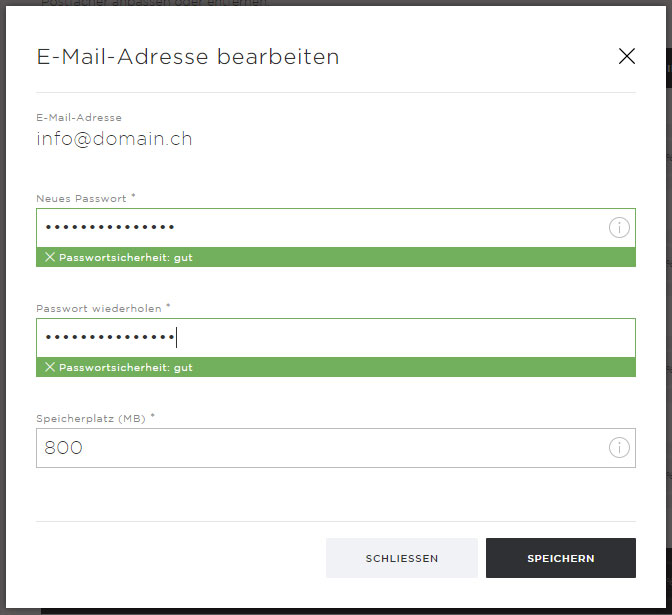The image size is (672, 615).
Task: Select the Speicherplatz field containing 800
Action: coord(336,448)
